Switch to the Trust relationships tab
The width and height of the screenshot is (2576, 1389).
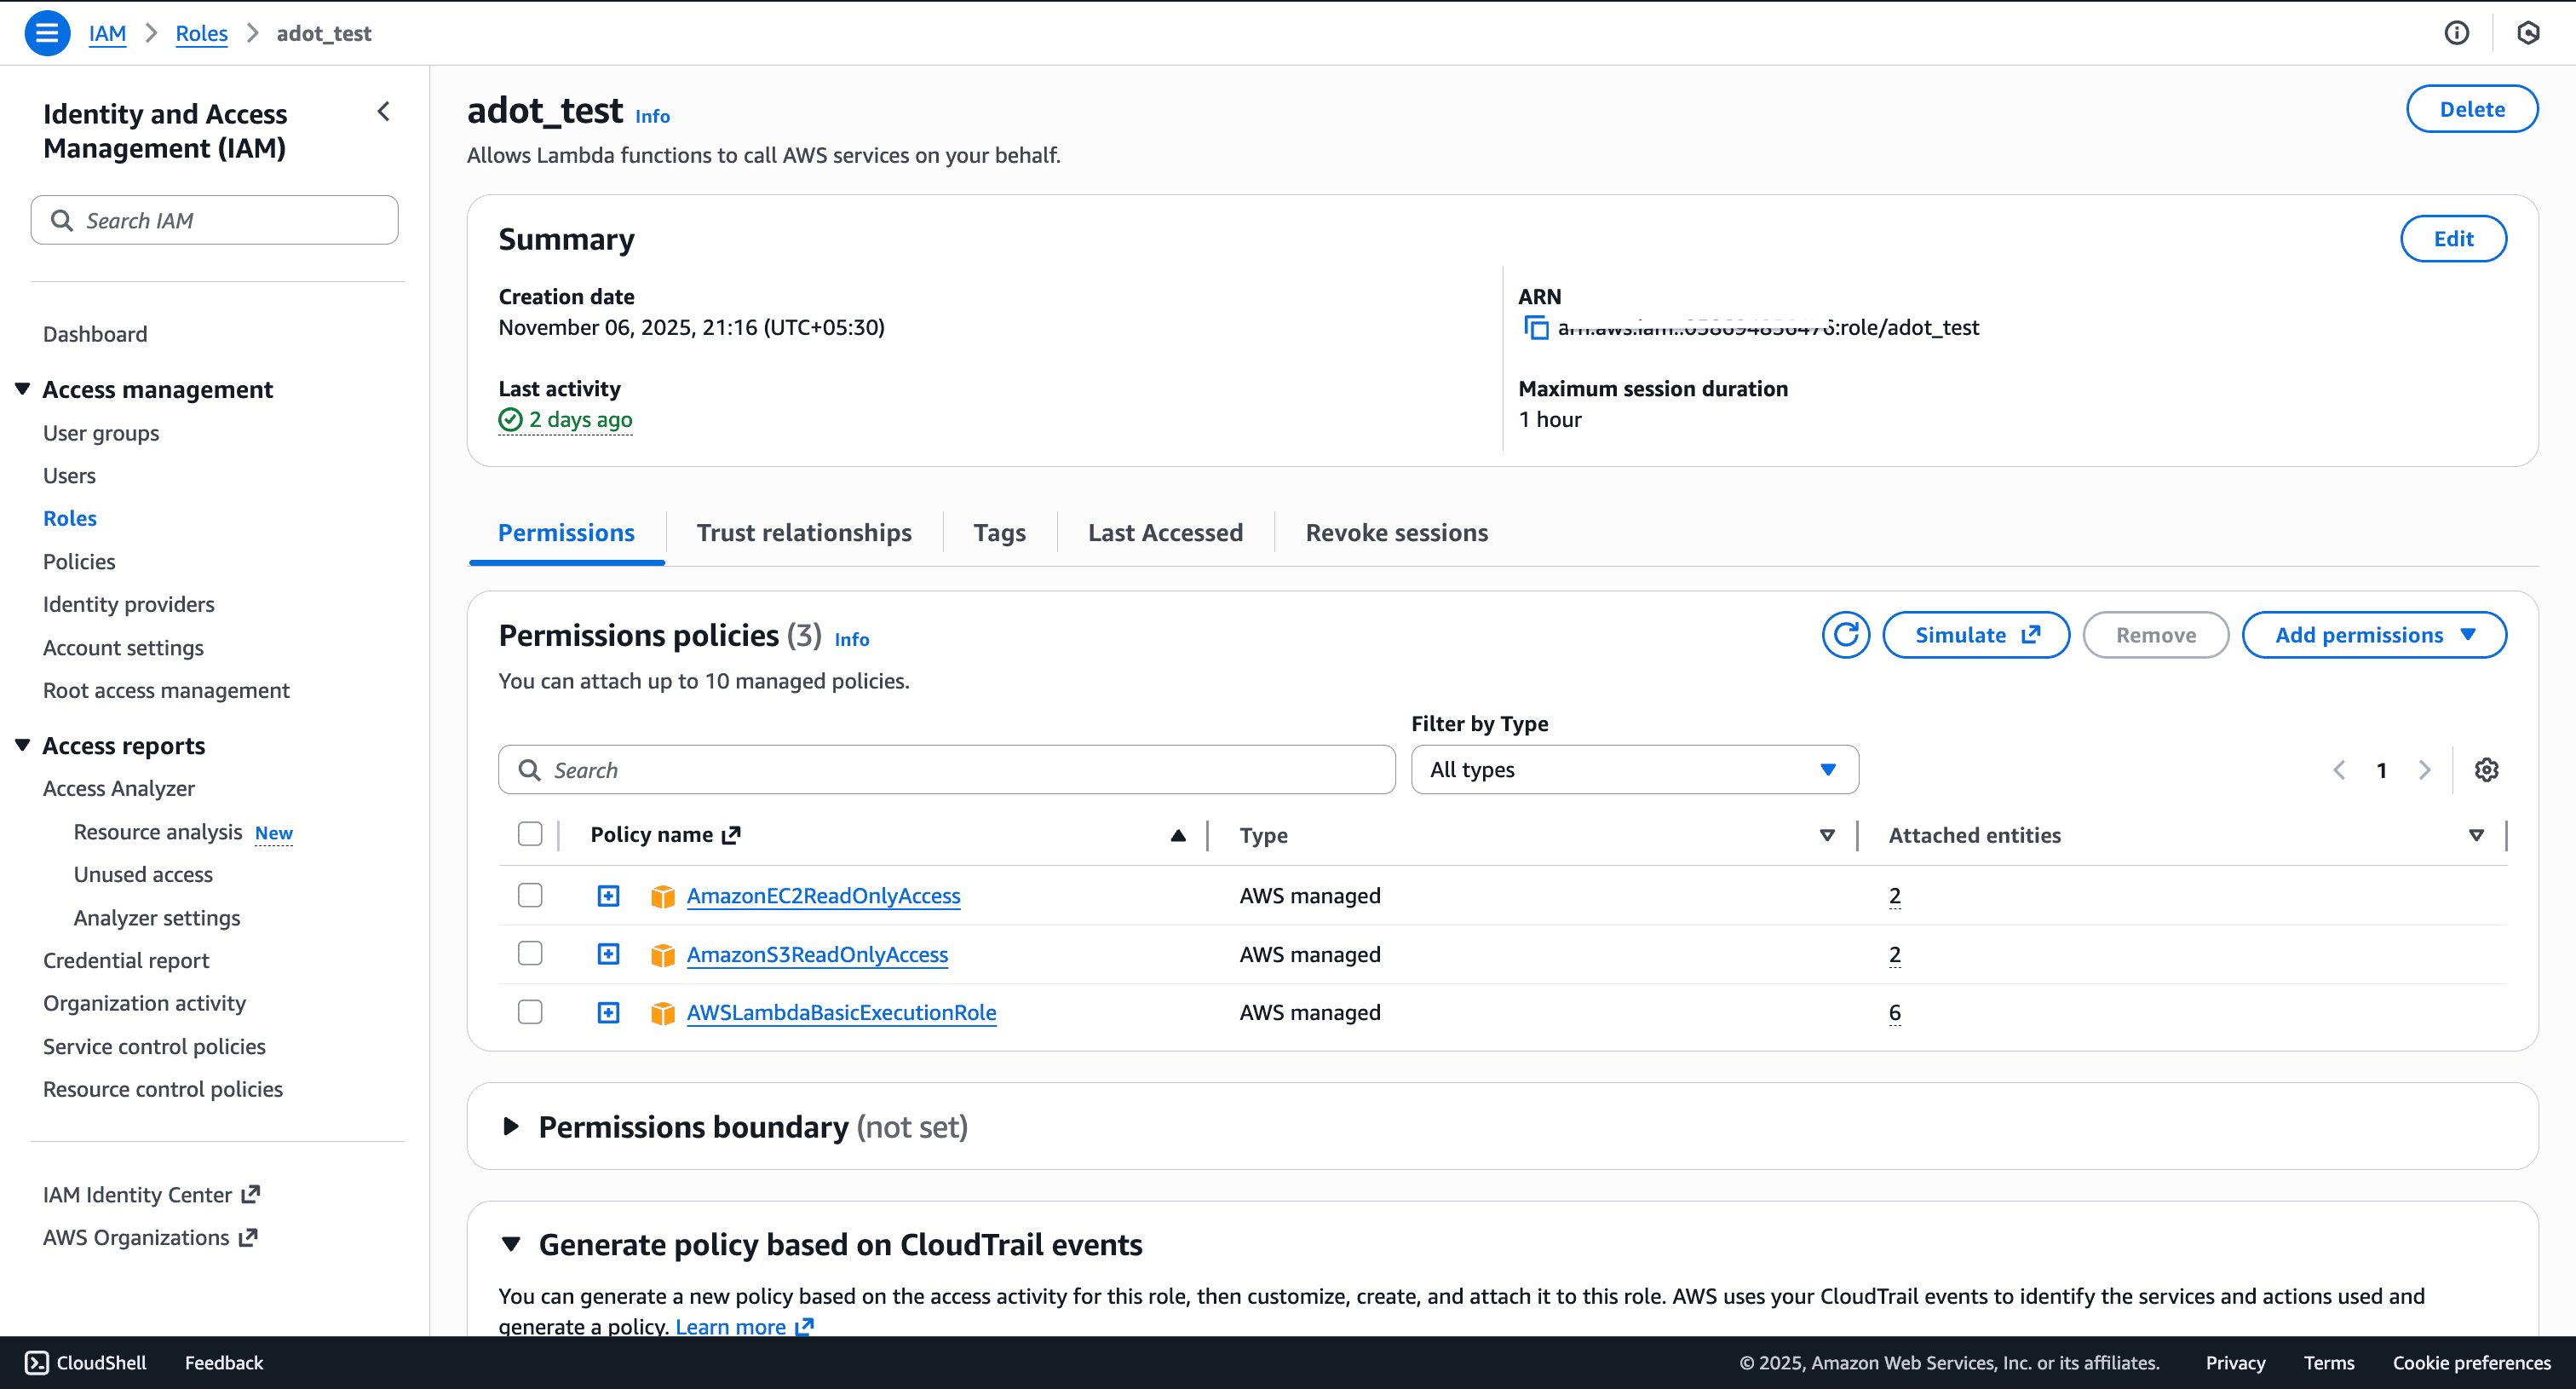point(803,533)
